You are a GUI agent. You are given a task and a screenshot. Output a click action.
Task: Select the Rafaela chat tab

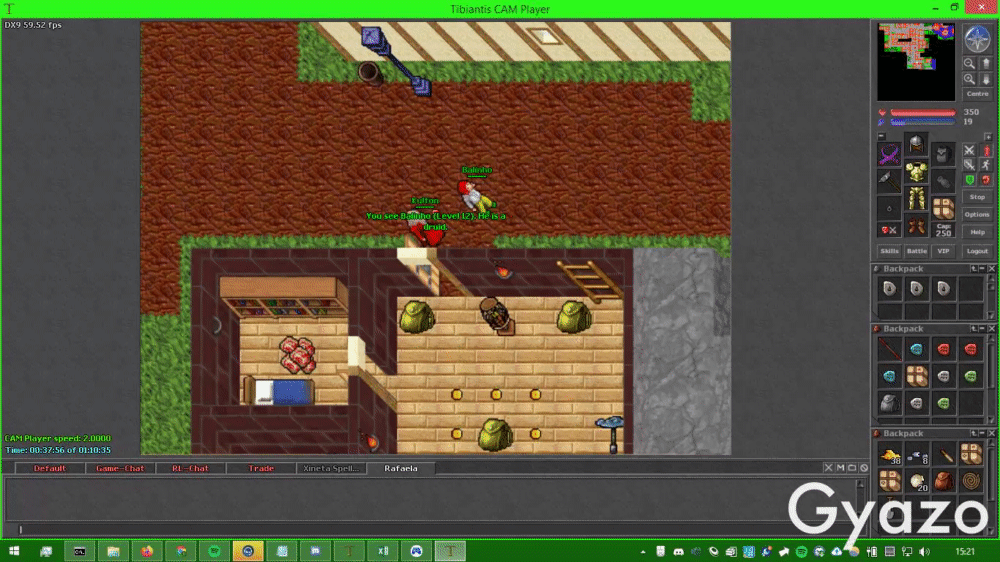tap(401, 468)
